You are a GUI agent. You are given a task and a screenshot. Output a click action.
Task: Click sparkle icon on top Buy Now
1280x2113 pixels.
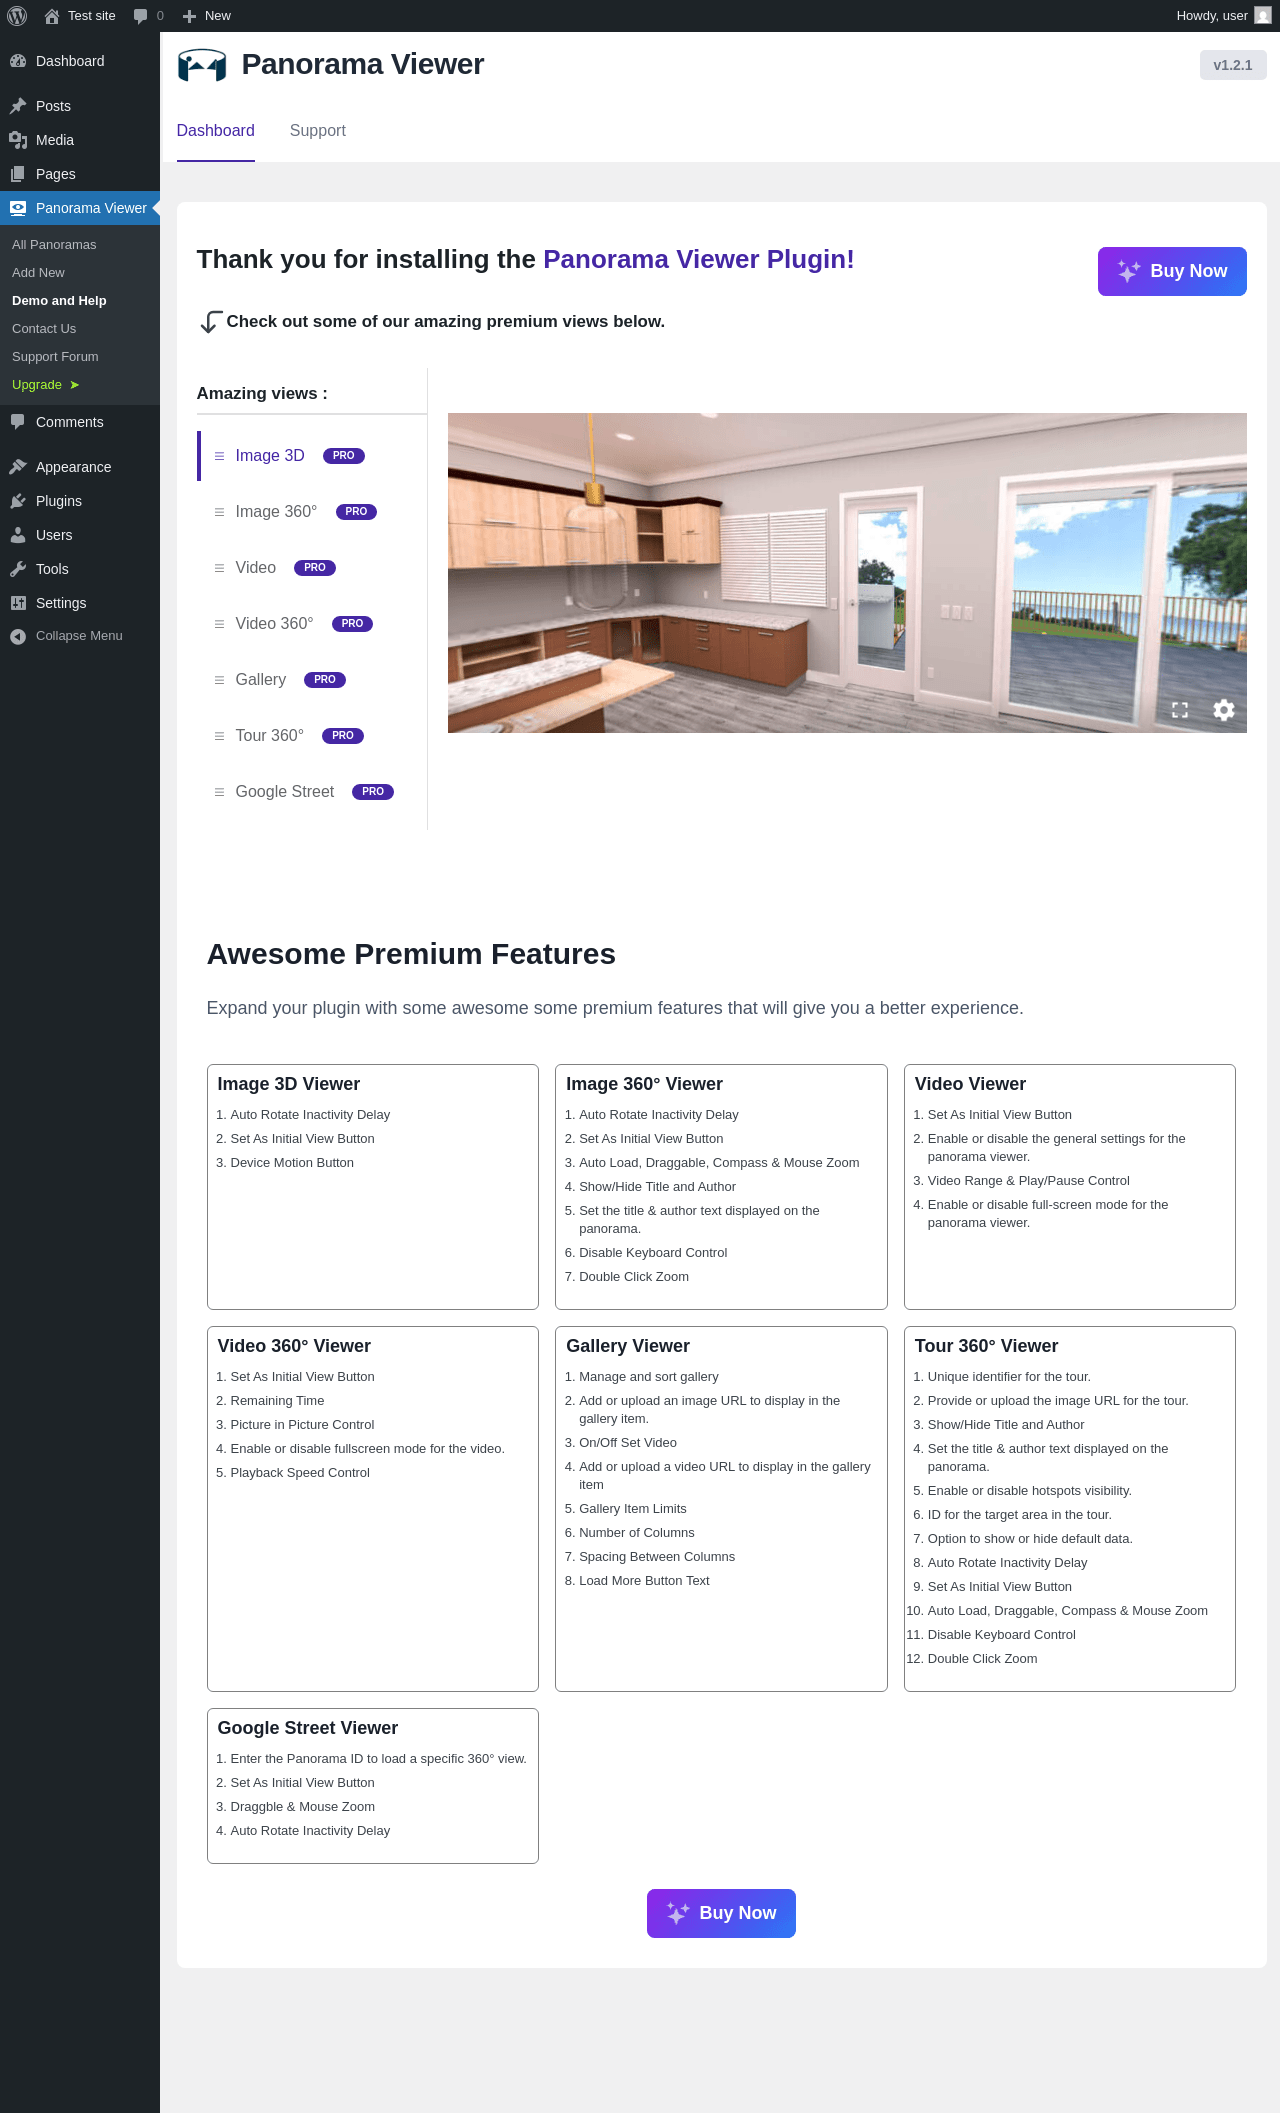pyautogui.click(x=1129, y=271)
